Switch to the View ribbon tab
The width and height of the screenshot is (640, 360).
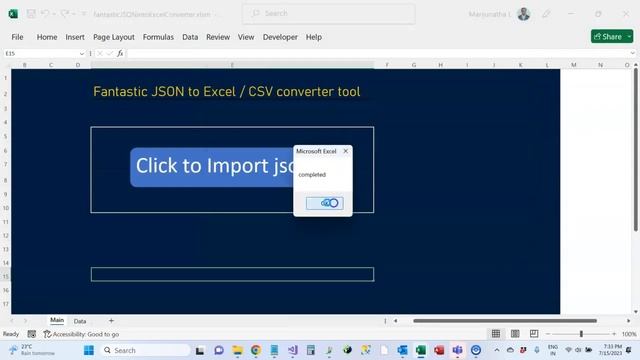246,37
